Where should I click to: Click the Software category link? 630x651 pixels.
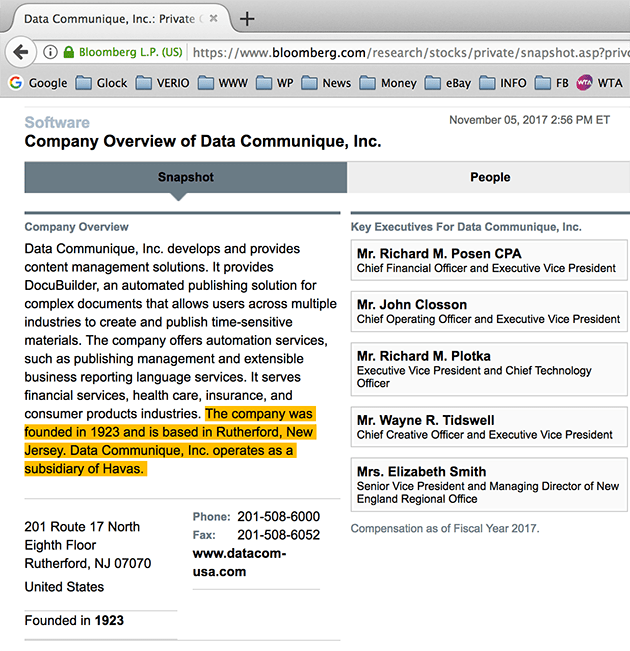click(x=57, y=122)
